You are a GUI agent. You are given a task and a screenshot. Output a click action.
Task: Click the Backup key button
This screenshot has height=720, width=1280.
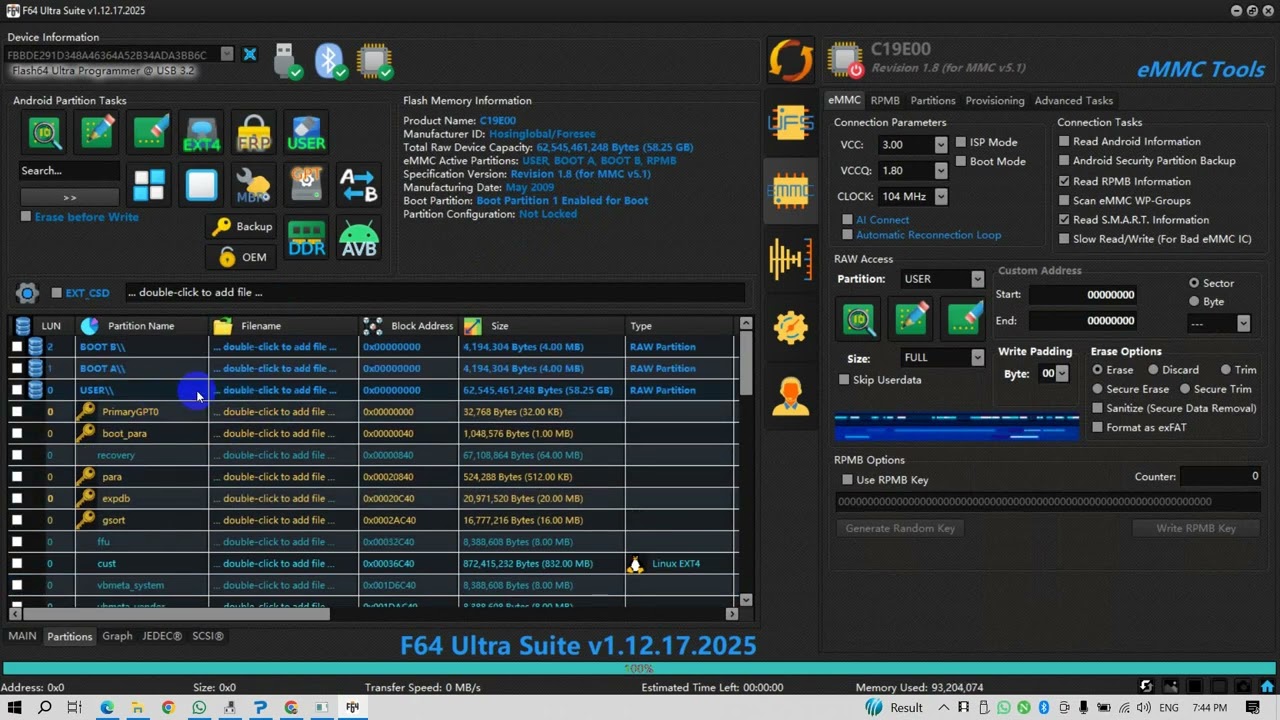point(241,227)
